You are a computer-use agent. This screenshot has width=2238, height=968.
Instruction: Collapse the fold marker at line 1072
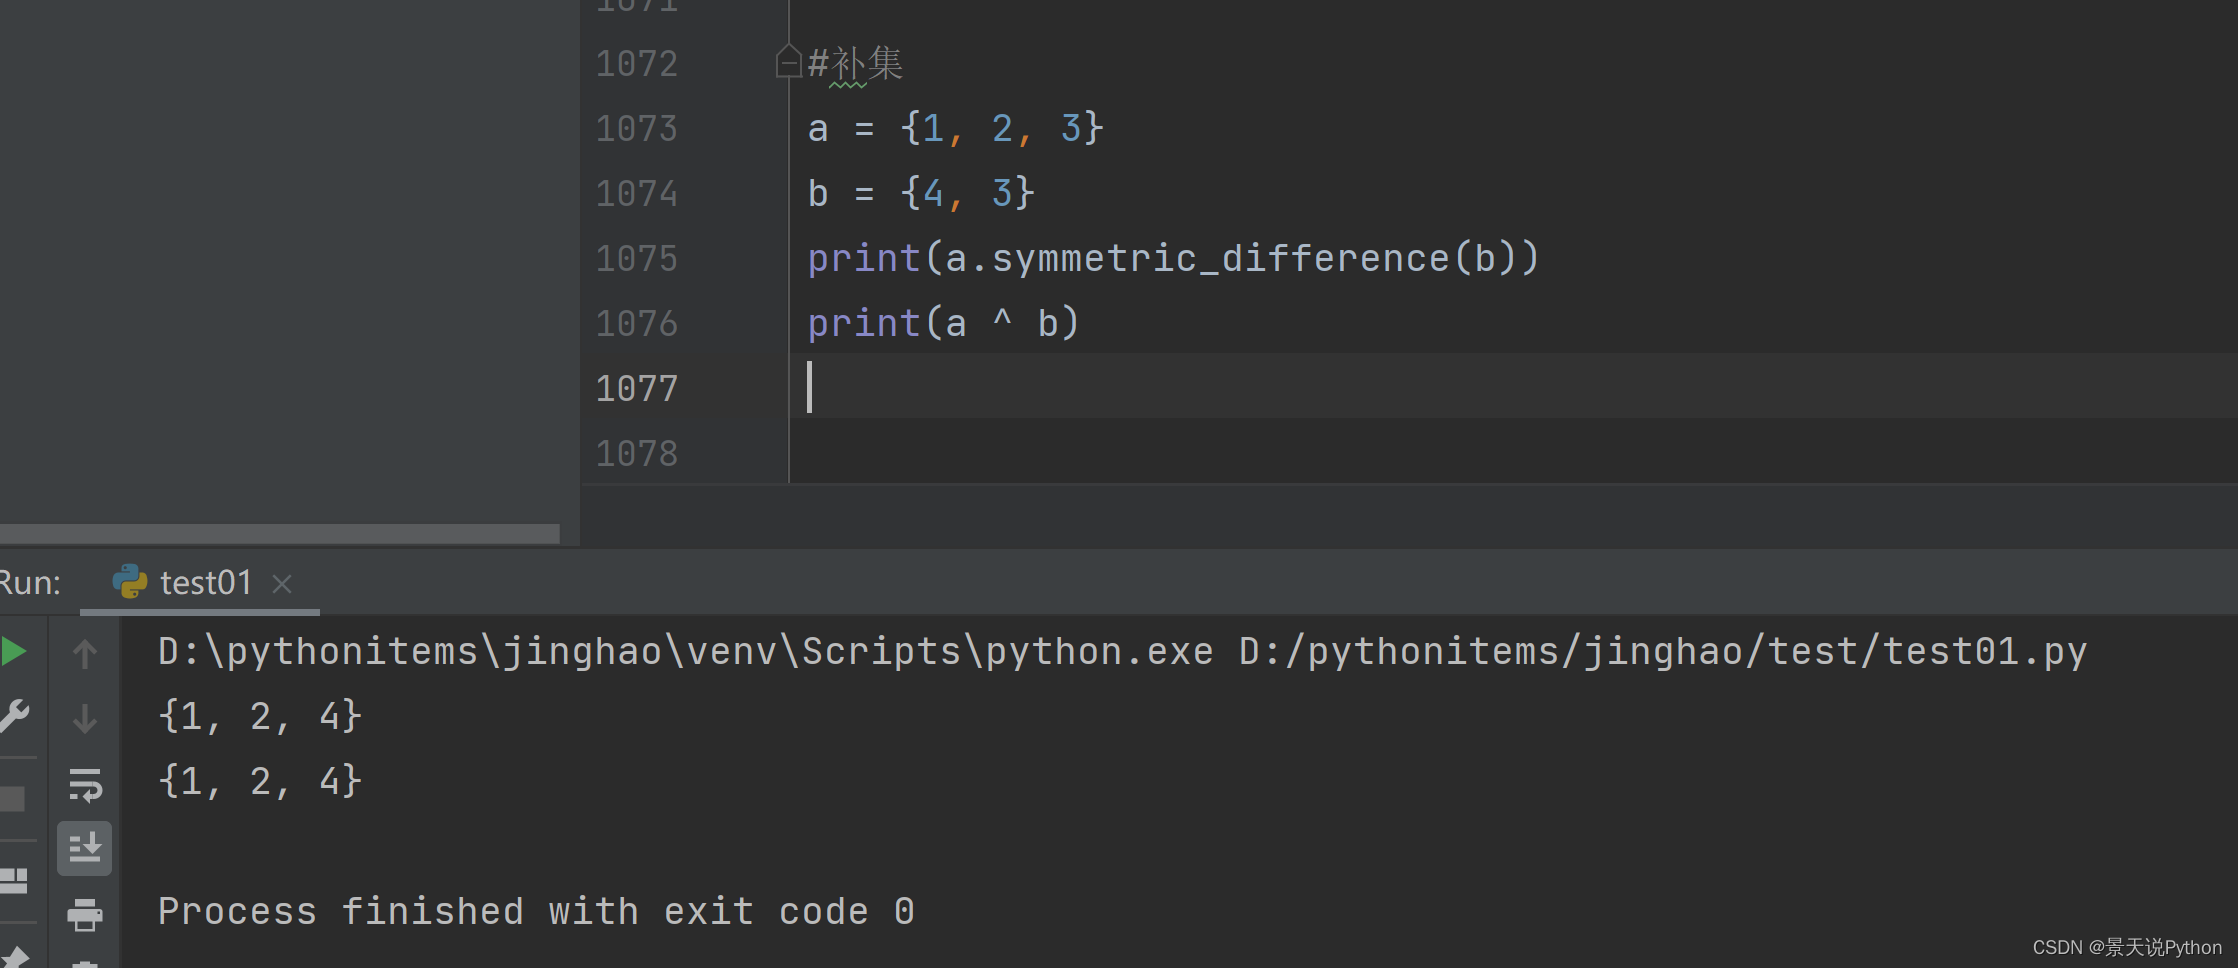[788, 62]
